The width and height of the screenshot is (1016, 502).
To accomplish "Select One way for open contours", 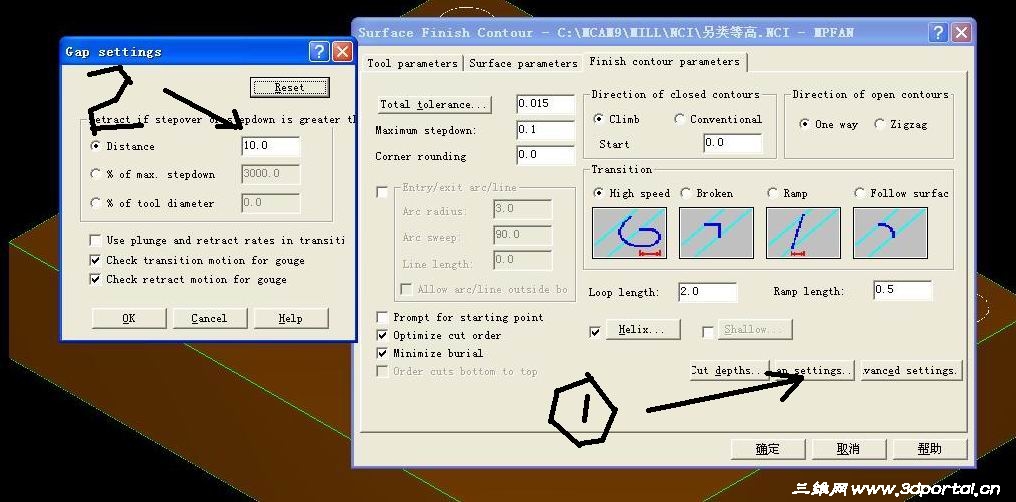I will click(x=805, y=124).
